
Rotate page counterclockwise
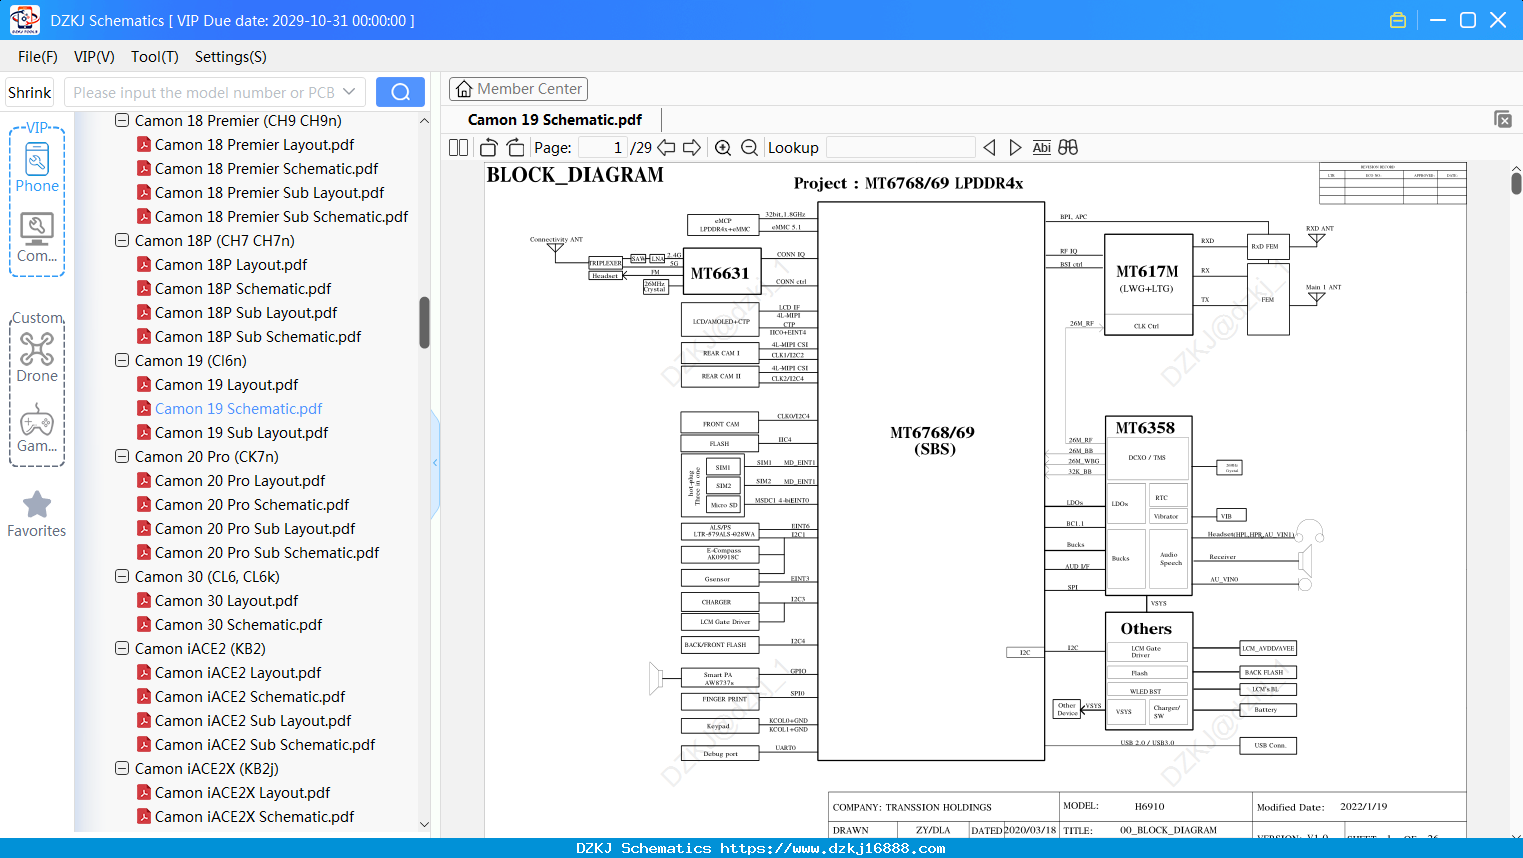488,148
